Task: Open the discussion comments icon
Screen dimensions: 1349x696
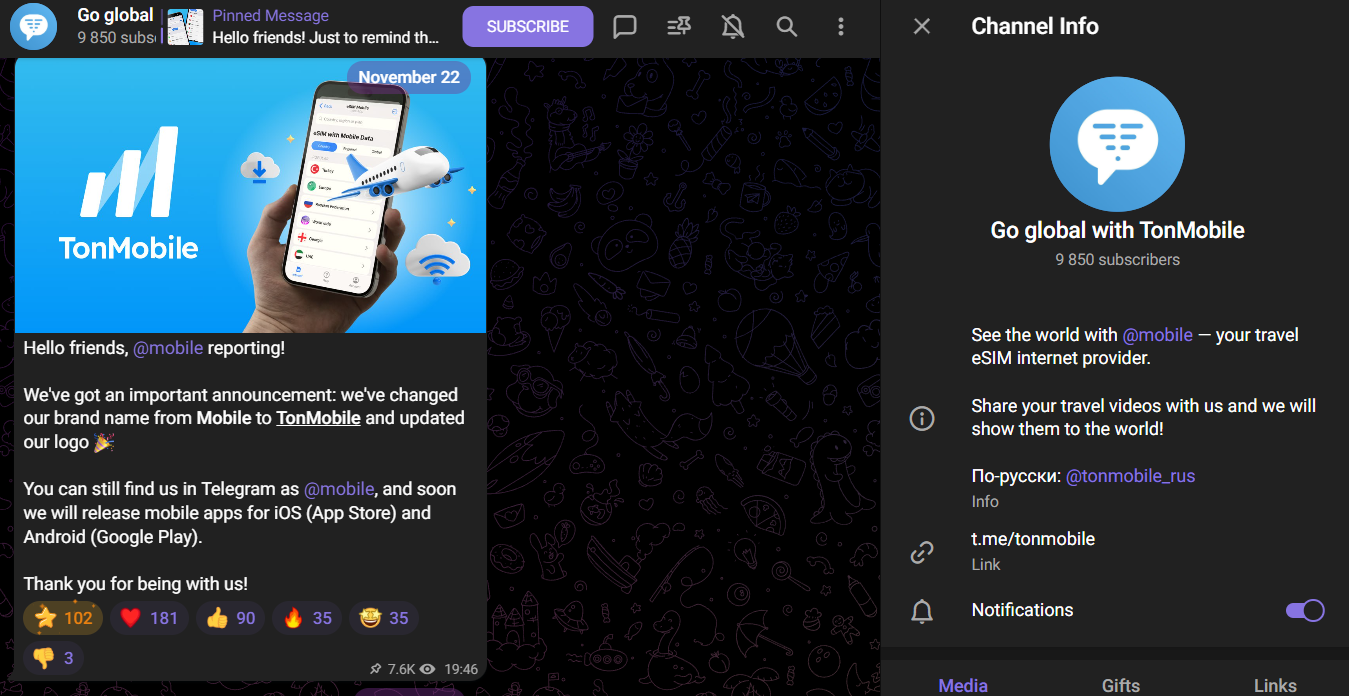Action: (x=625, y=27)
